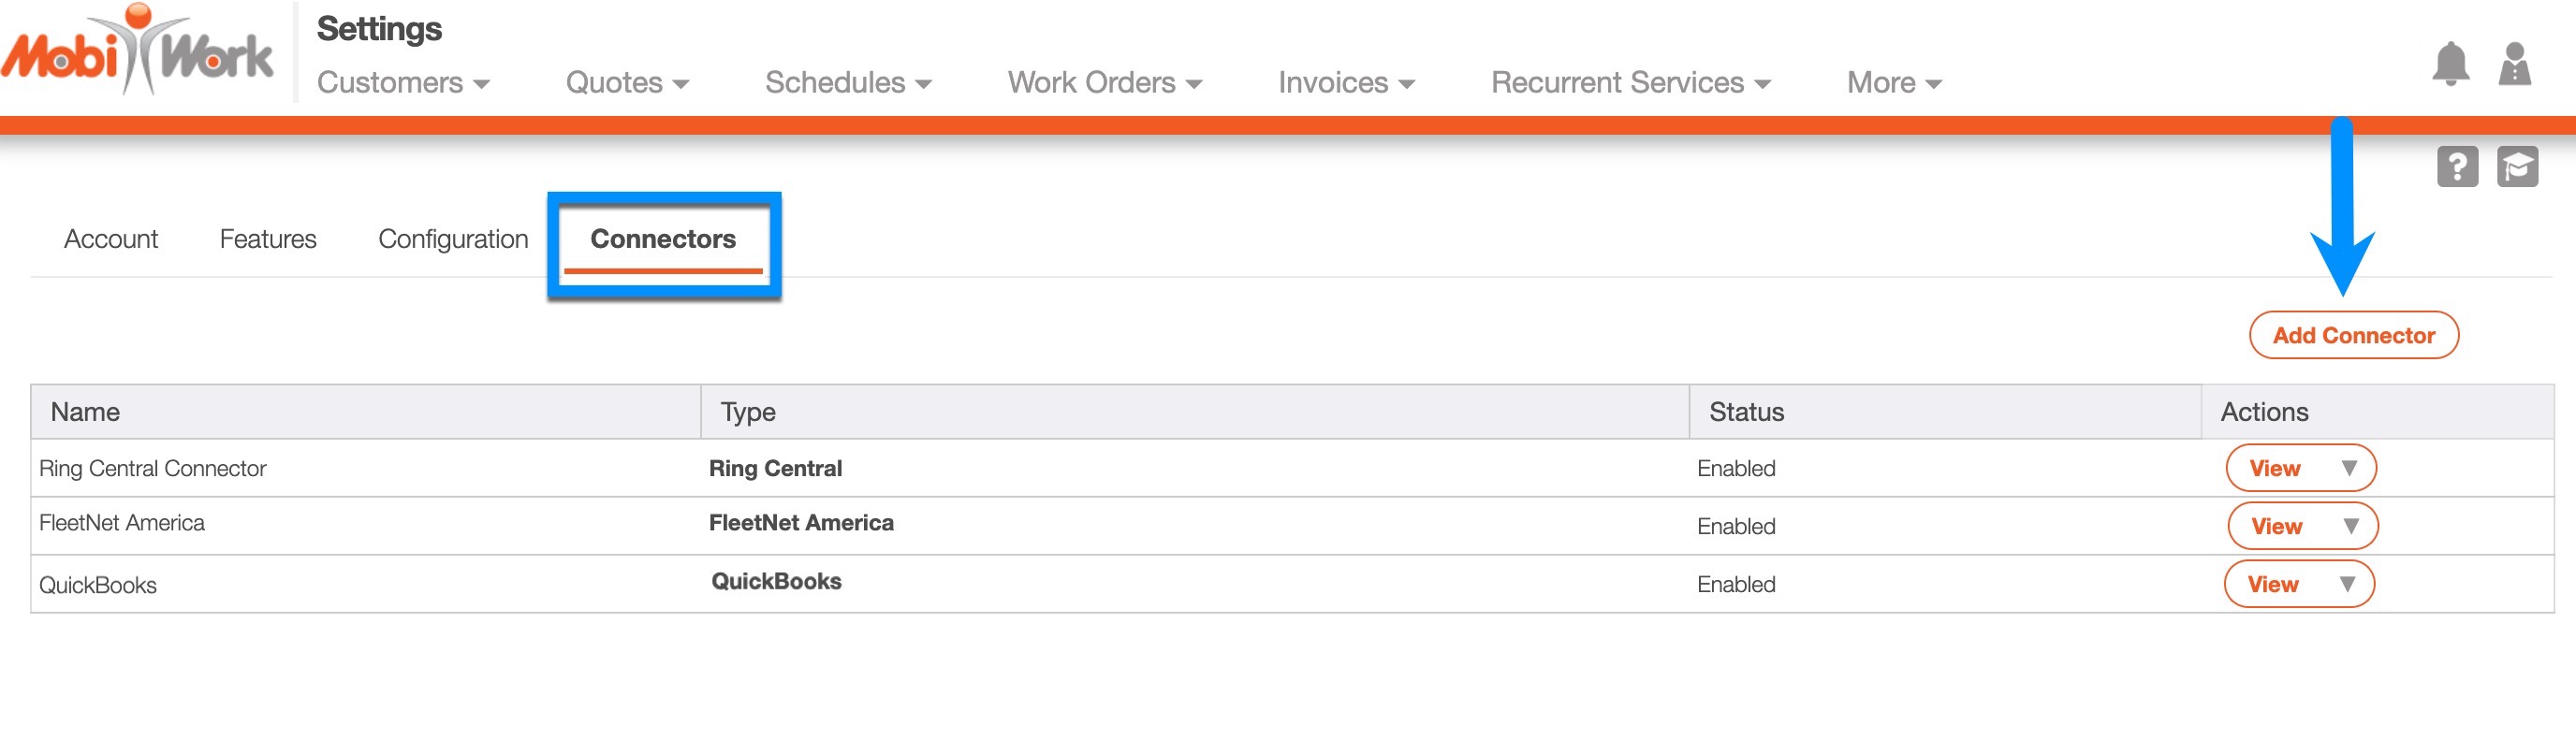Click the help question mark icon
2576x739 pixels.
click(x=2457, y=167)
